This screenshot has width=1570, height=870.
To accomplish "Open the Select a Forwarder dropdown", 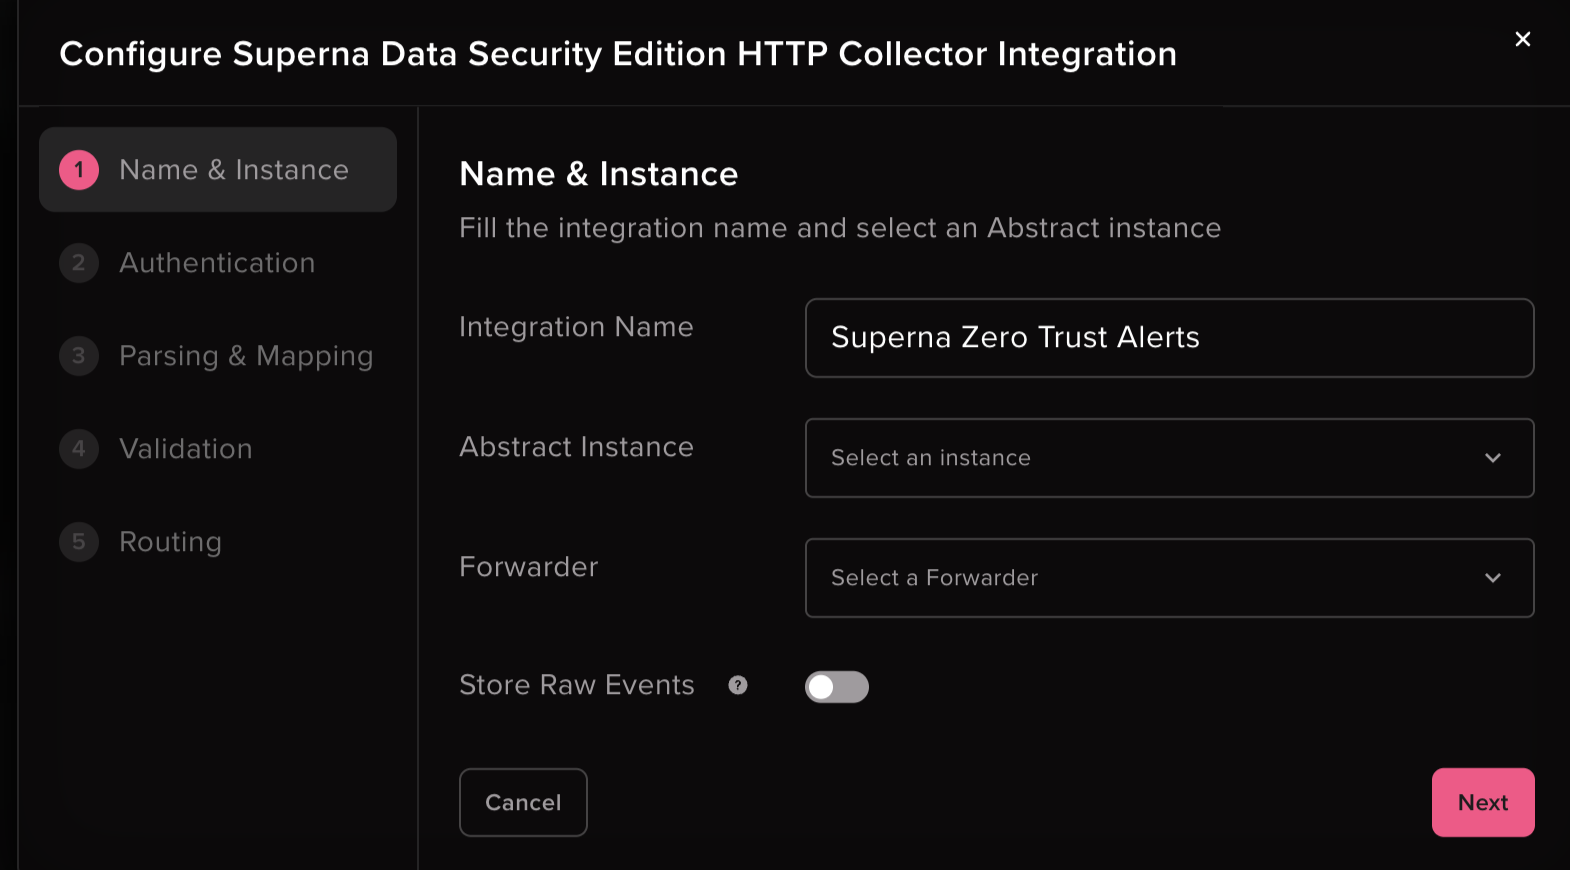I will (x=1169, y=578).
